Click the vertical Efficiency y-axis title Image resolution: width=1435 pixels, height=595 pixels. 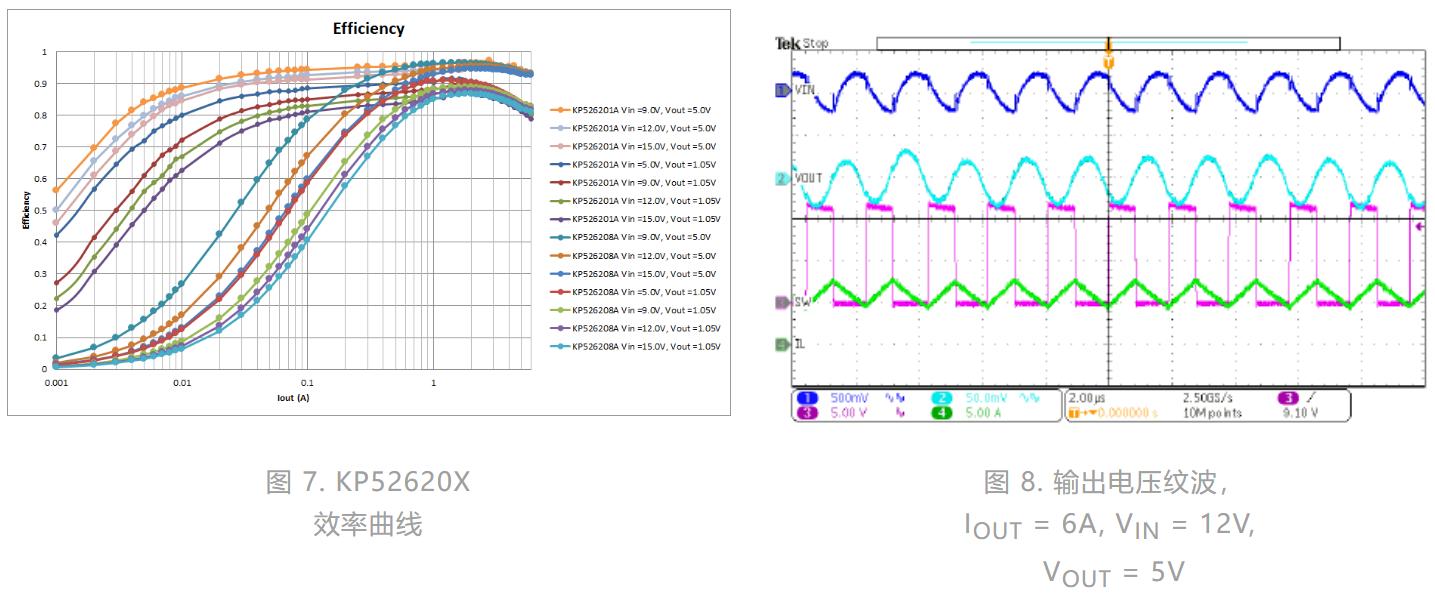pyautogui.click(x=27, y=210)
